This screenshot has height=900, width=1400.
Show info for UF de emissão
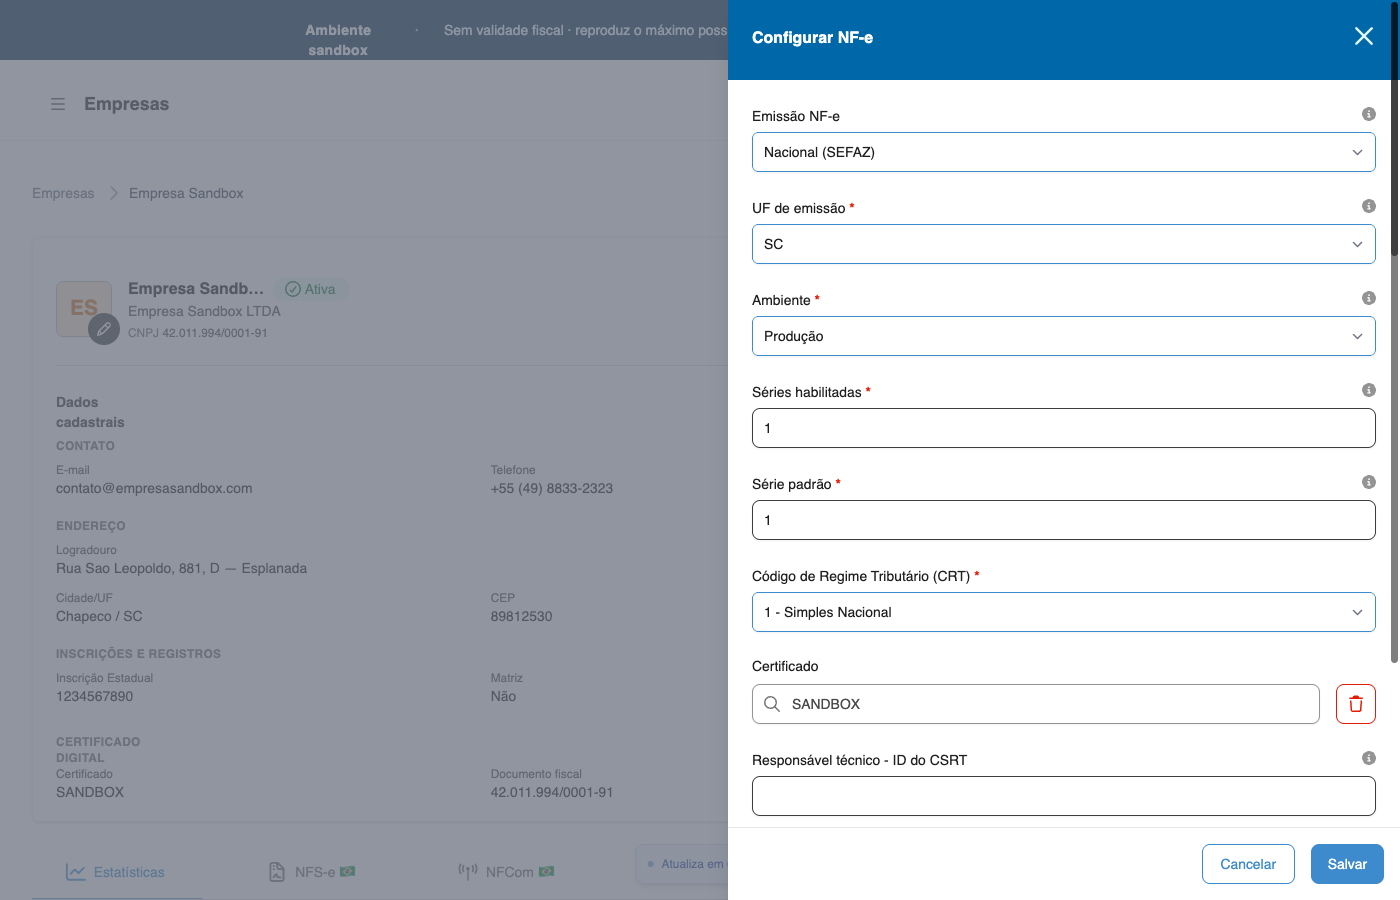1369,206
